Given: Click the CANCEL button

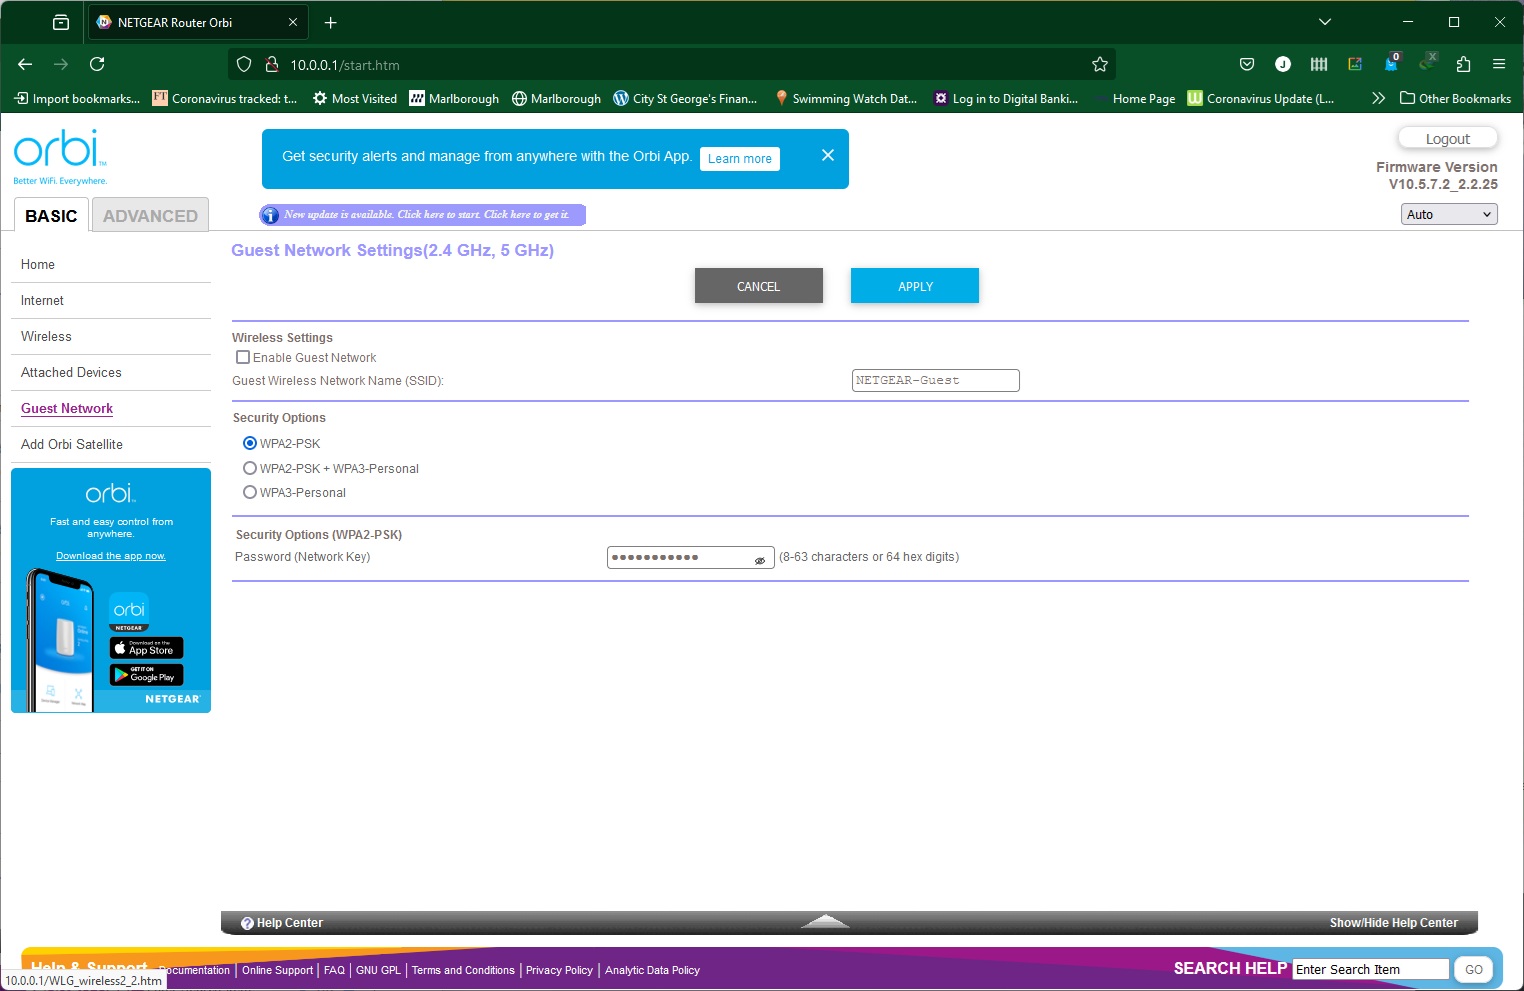Looking at the screenshot, I should tap(759, 286).
